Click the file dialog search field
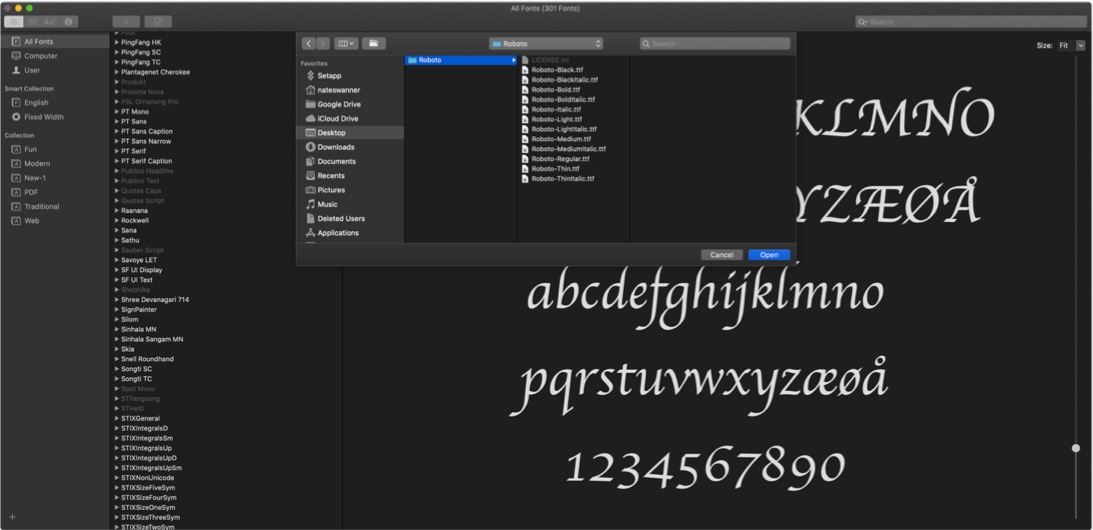1093x530 pixels. 715,43
